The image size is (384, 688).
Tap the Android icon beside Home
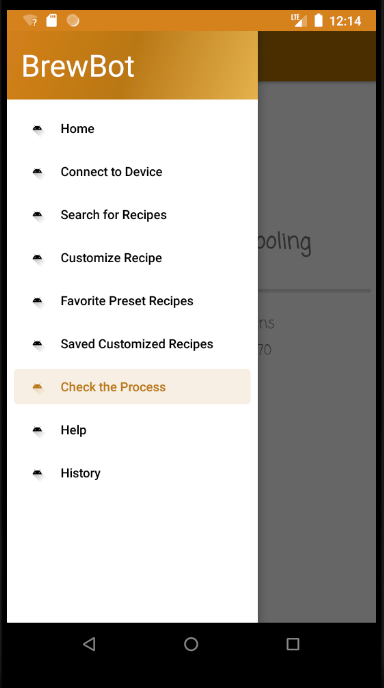[38, 129]
